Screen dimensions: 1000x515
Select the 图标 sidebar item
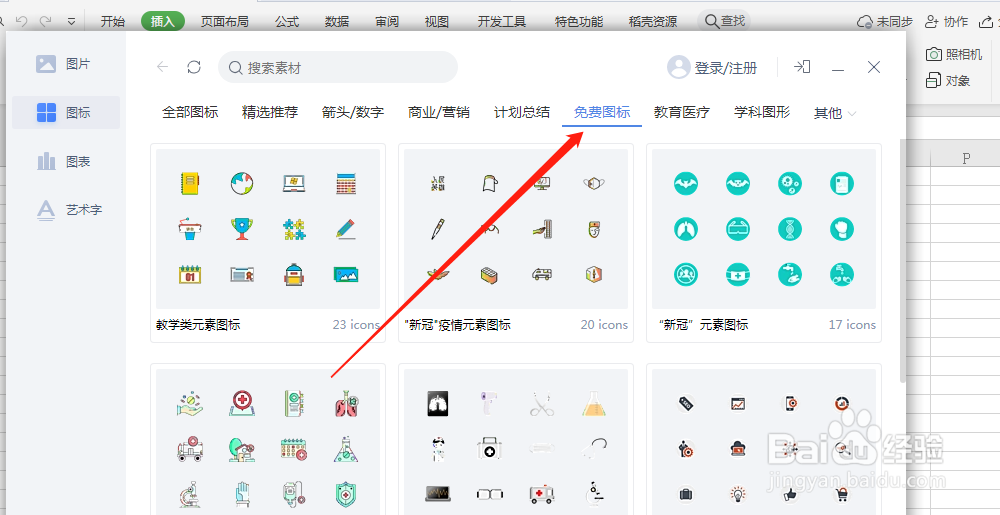(x=64, y=113)
